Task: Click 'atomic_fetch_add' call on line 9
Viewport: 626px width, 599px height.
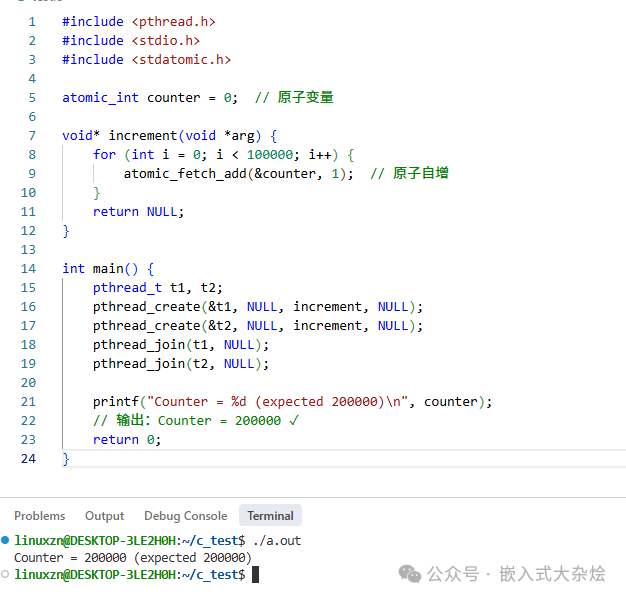Action: pos(185,174)
